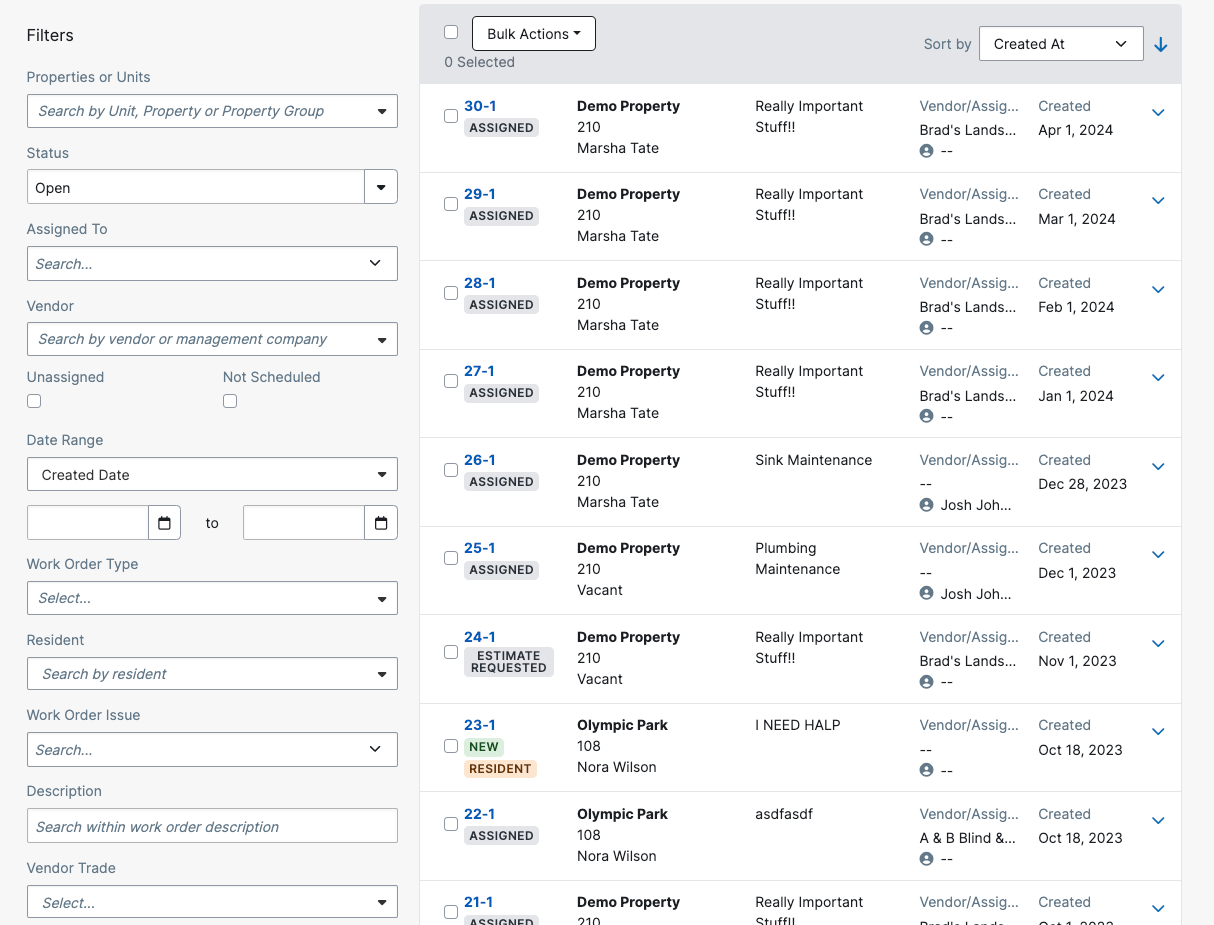This screenshot has width=1214, height=925.
Task: Open work order link 29-1
Action: tap(480, 194)
